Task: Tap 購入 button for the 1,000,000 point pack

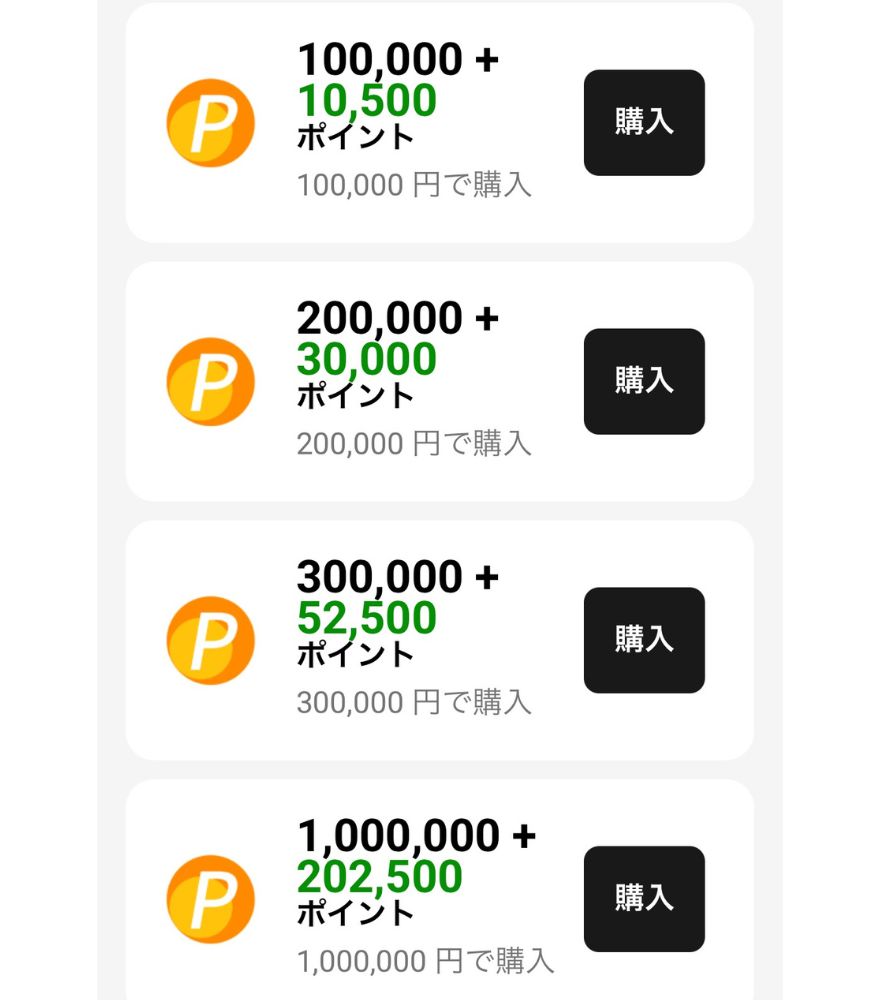Action: coord(644,899)
